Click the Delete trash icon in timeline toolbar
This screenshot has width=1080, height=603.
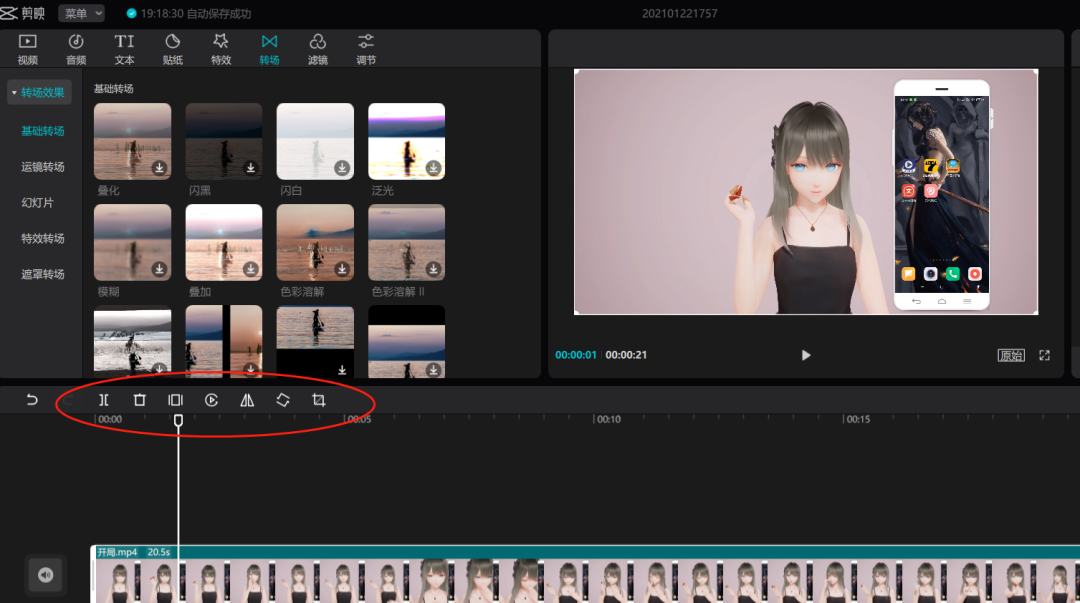[x=140, y=400]
